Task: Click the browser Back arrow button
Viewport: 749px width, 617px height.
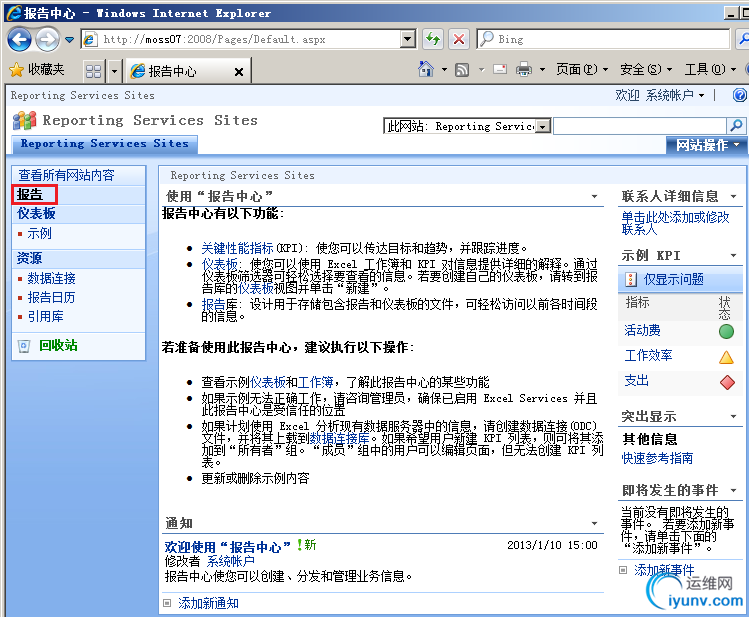Action: [19, 39]
